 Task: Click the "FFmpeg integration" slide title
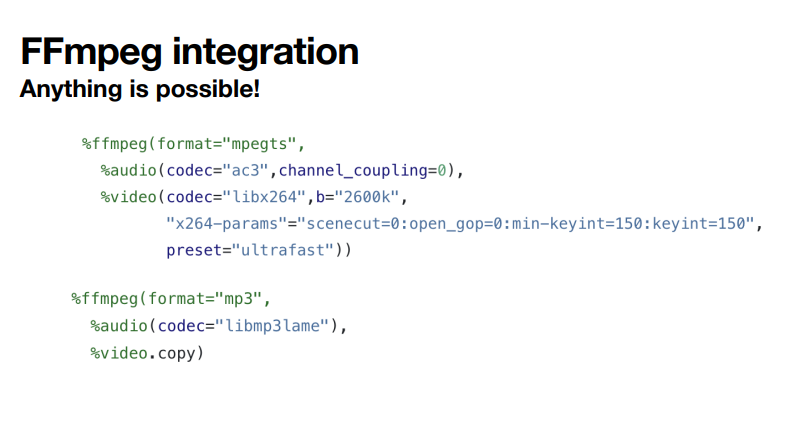[189, 51]
